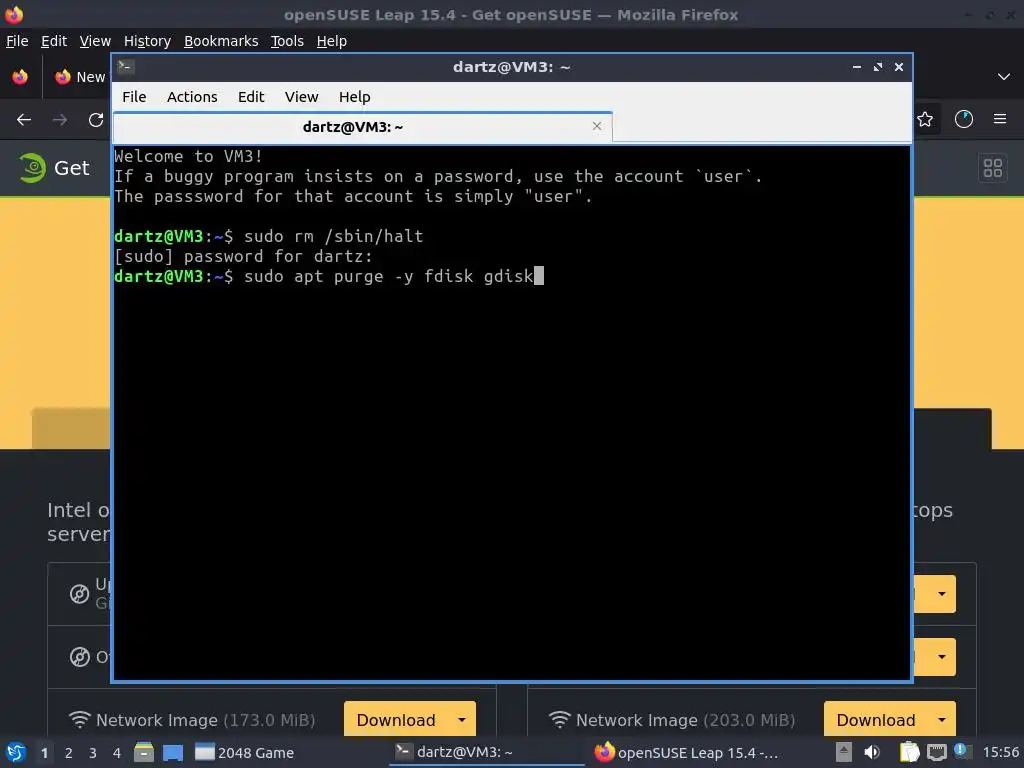The height and width of the screenshot is (768, 1024).
Task: Expand options for the 203.0 MiB Download
Action: coord(942,720)
